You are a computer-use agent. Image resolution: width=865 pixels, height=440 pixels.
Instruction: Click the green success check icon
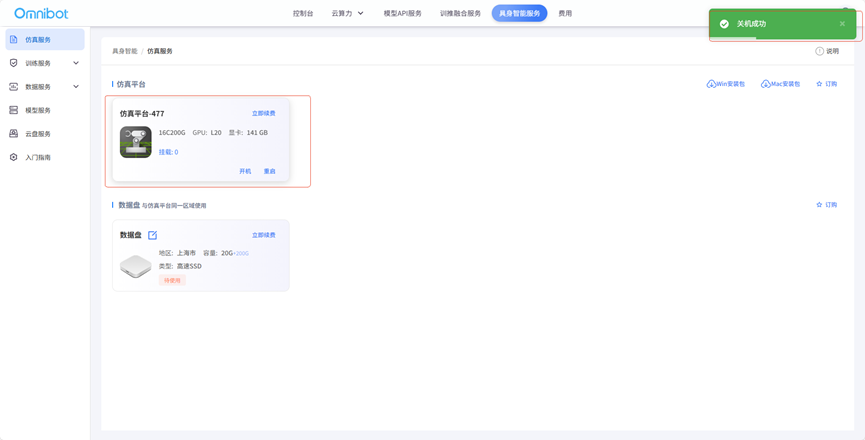click(724, 24)
